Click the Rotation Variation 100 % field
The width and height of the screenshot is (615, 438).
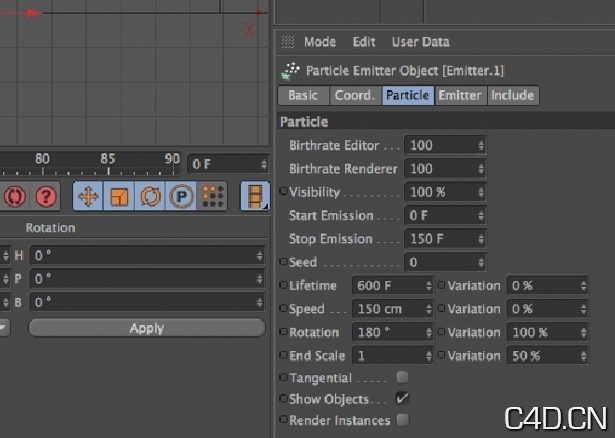click(x=548, y=333)
